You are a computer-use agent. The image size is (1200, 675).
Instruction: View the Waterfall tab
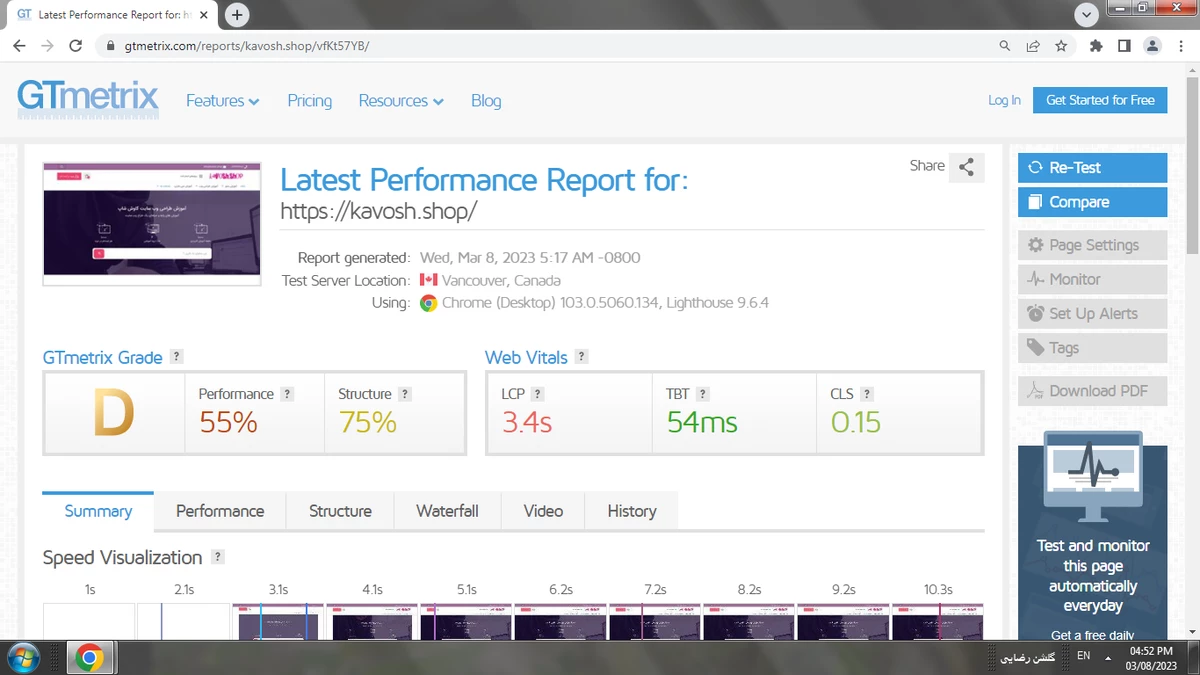[x=447, y=511]
